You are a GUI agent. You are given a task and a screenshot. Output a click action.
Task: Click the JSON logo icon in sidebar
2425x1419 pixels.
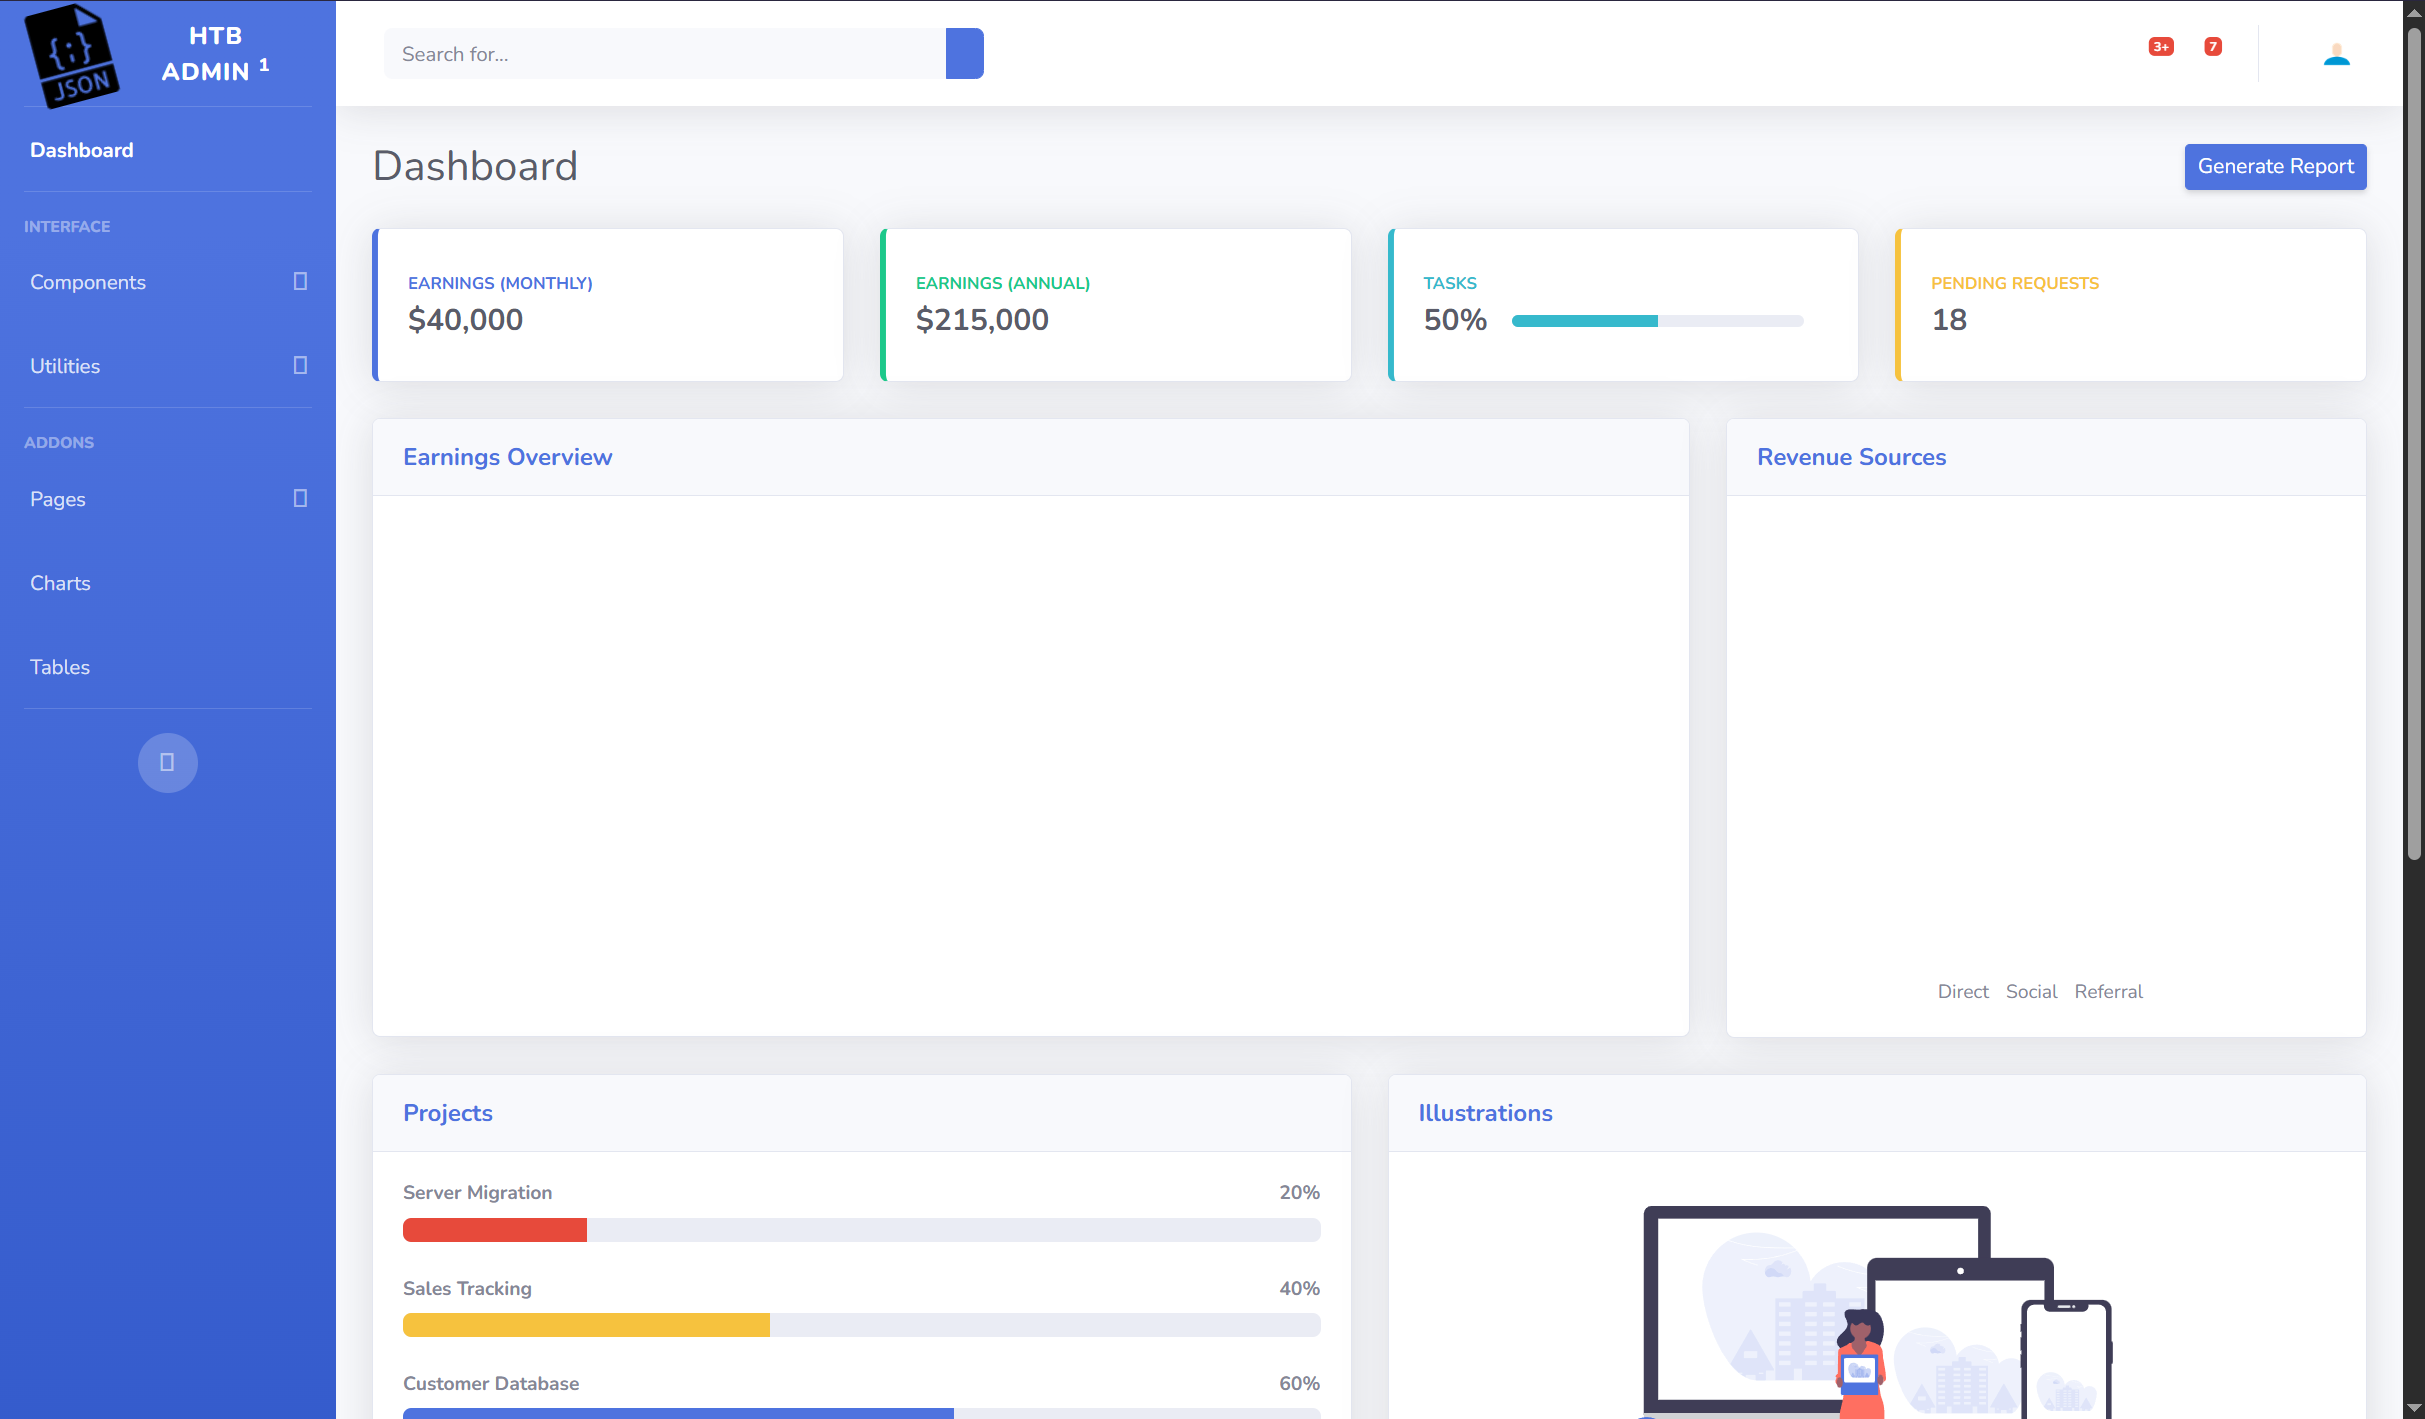72,55
